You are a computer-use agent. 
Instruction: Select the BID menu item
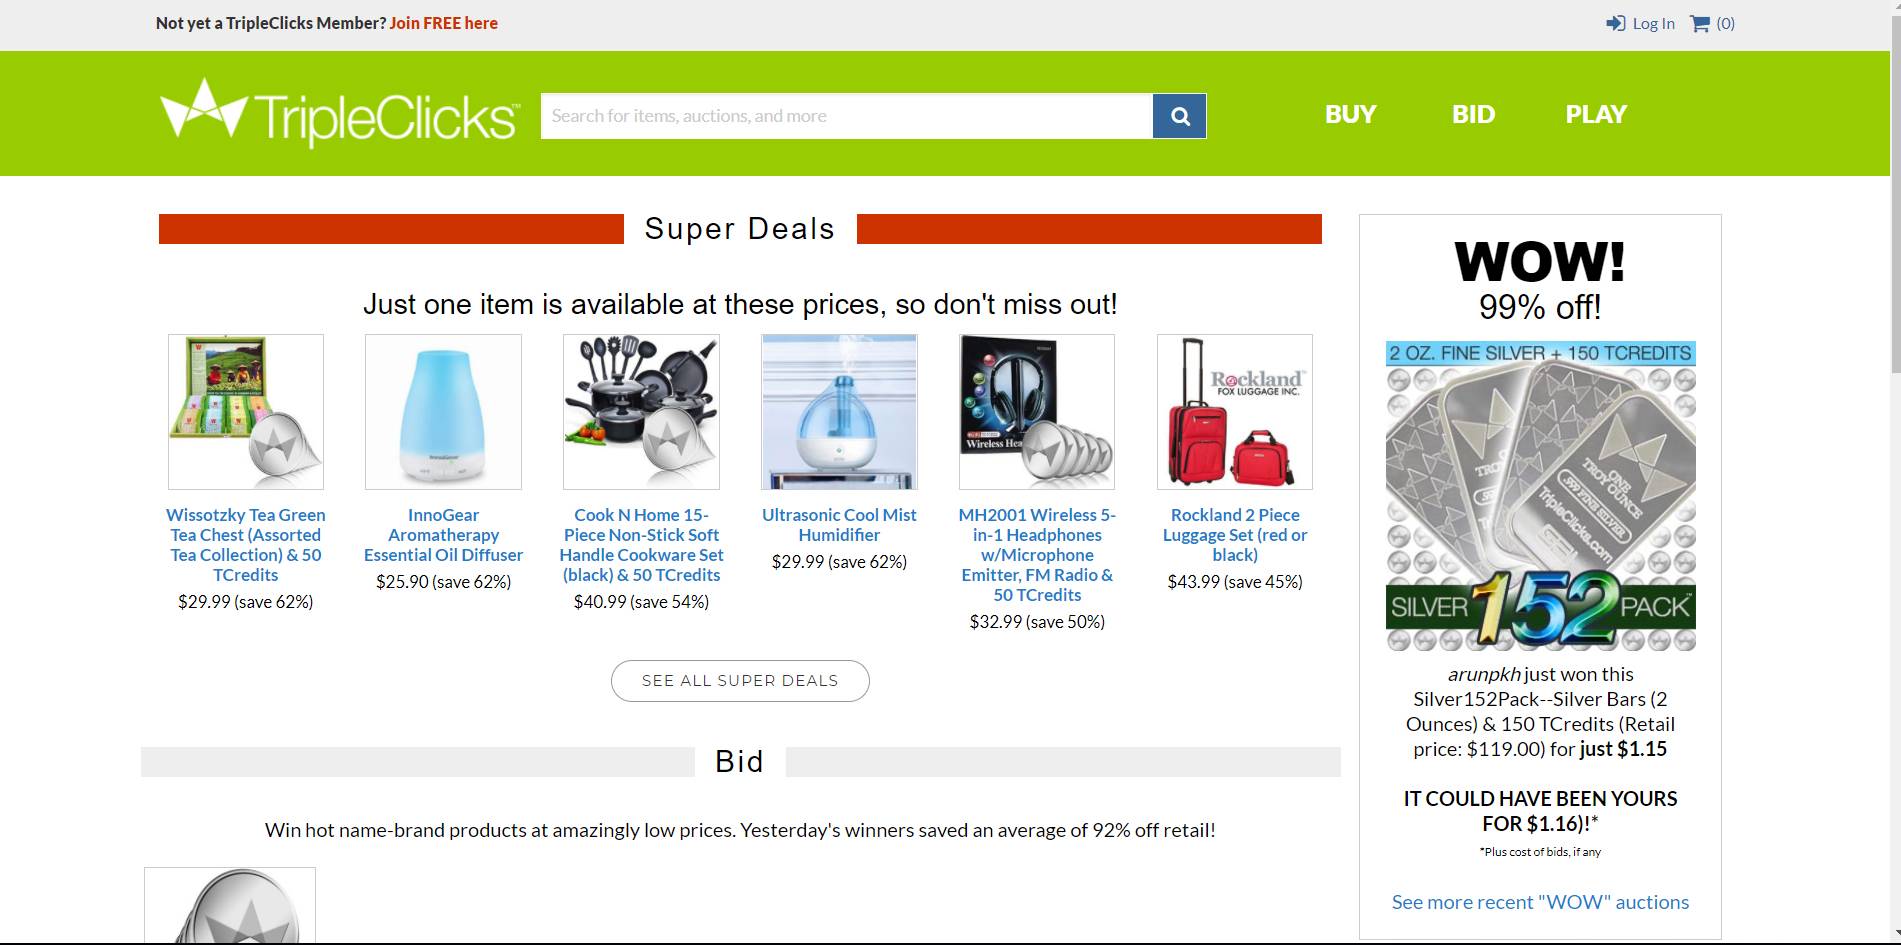[1473, 113]
